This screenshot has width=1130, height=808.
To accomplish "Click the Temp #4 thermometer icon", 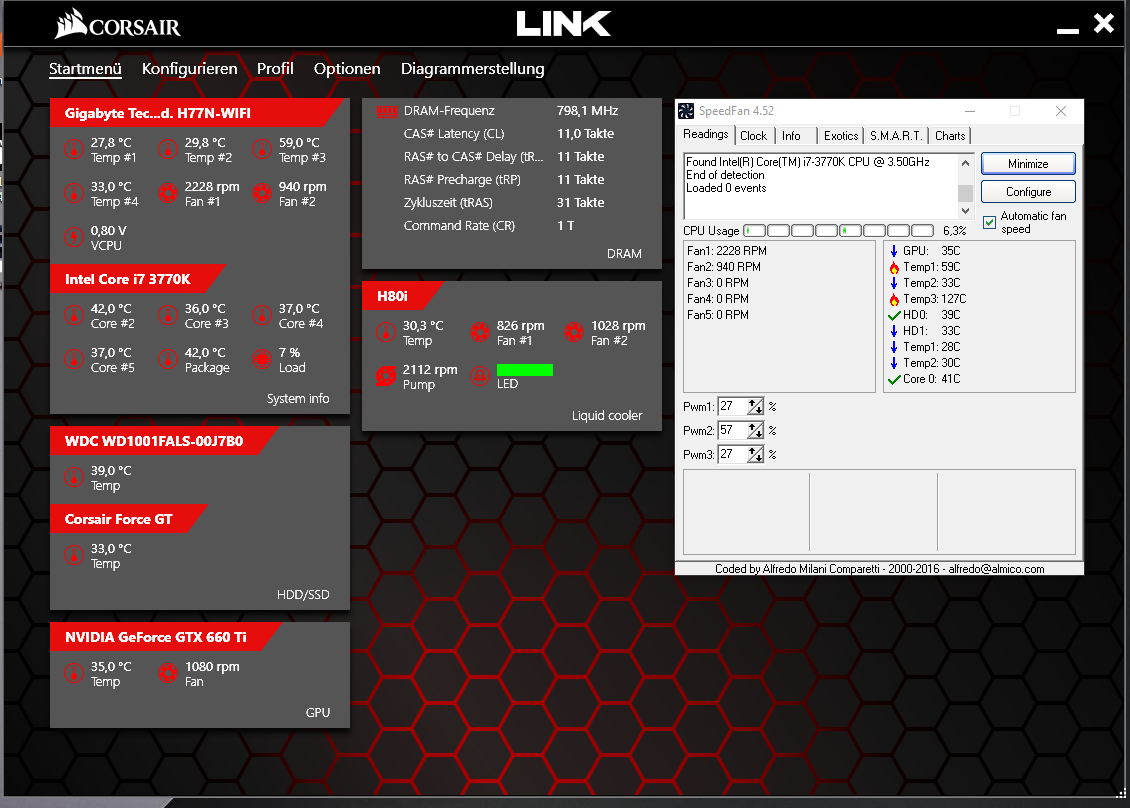I will click(74, 194).
